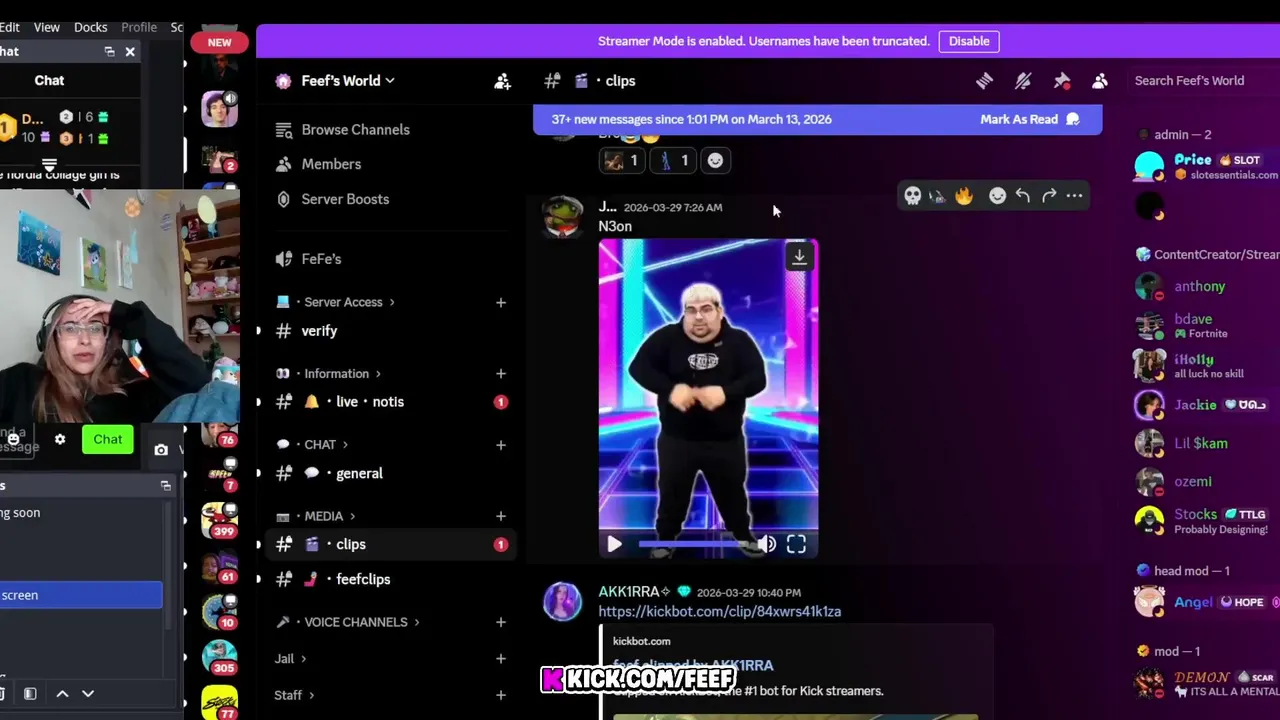Open pinned messages pin icon
Screen dimensions: 1280x720
pyautogui.click(x=1061, y=81)
